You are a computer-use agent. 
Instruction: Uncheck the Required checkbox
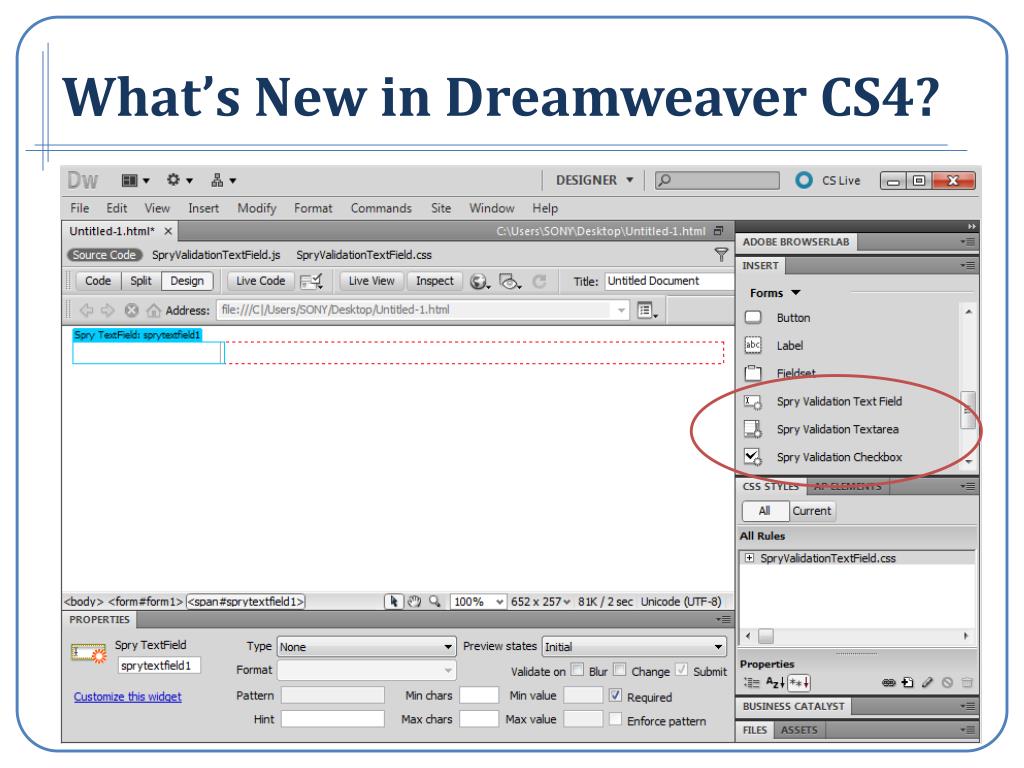(x=615, y=696)
